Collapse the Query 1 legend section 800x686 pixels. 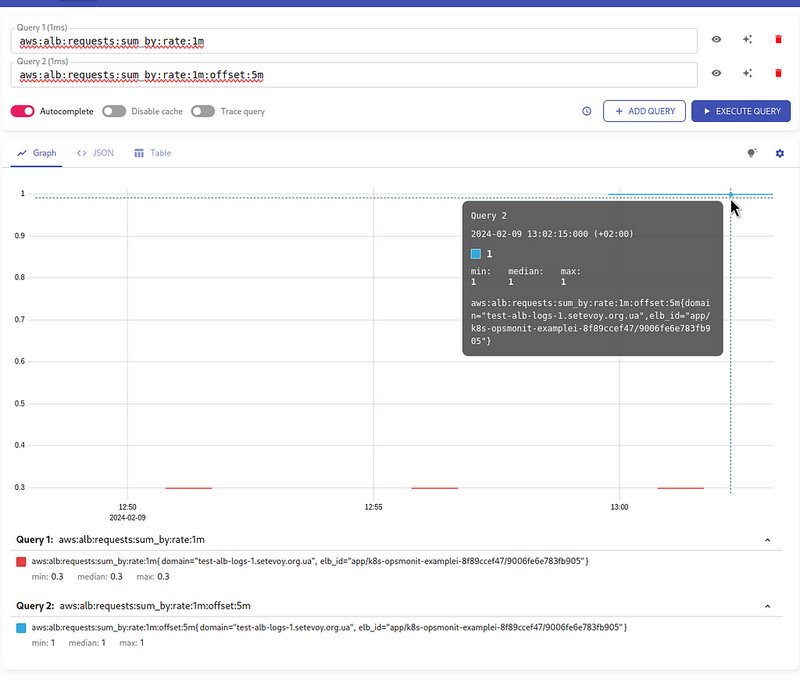click(x=767, y=540)
